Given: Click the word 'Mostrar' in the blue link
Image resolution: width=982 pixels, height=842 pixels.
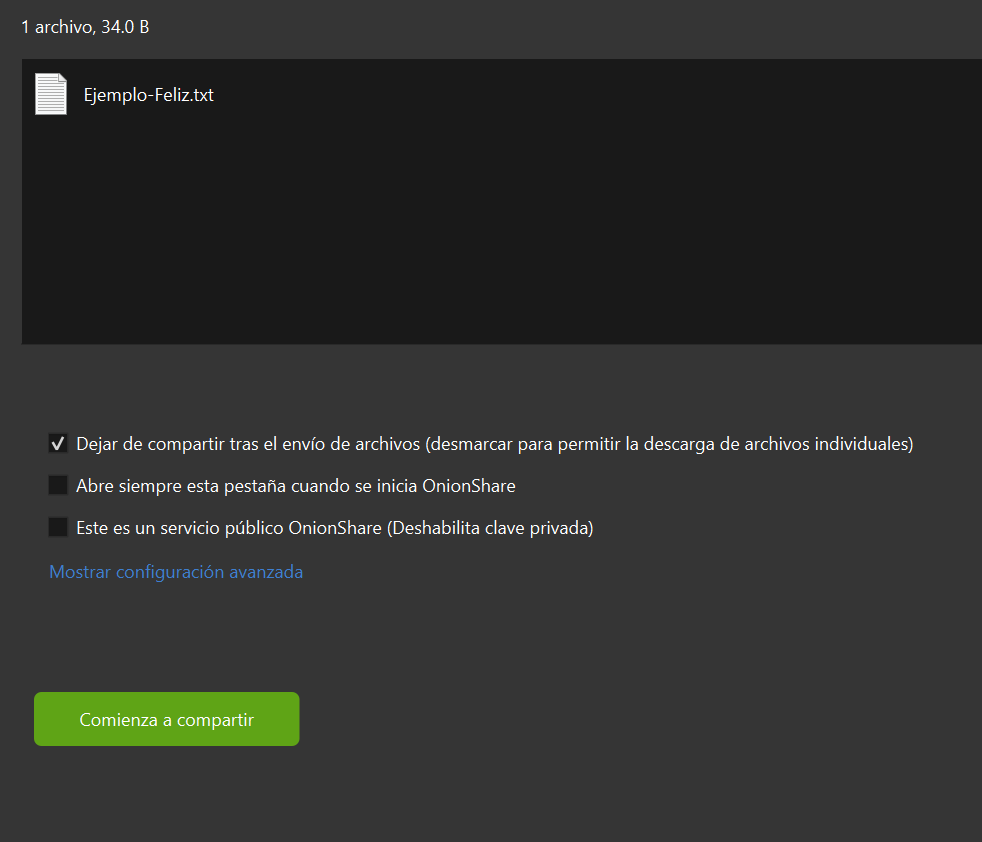Looking at the screenshot, I should pos(80,572).
